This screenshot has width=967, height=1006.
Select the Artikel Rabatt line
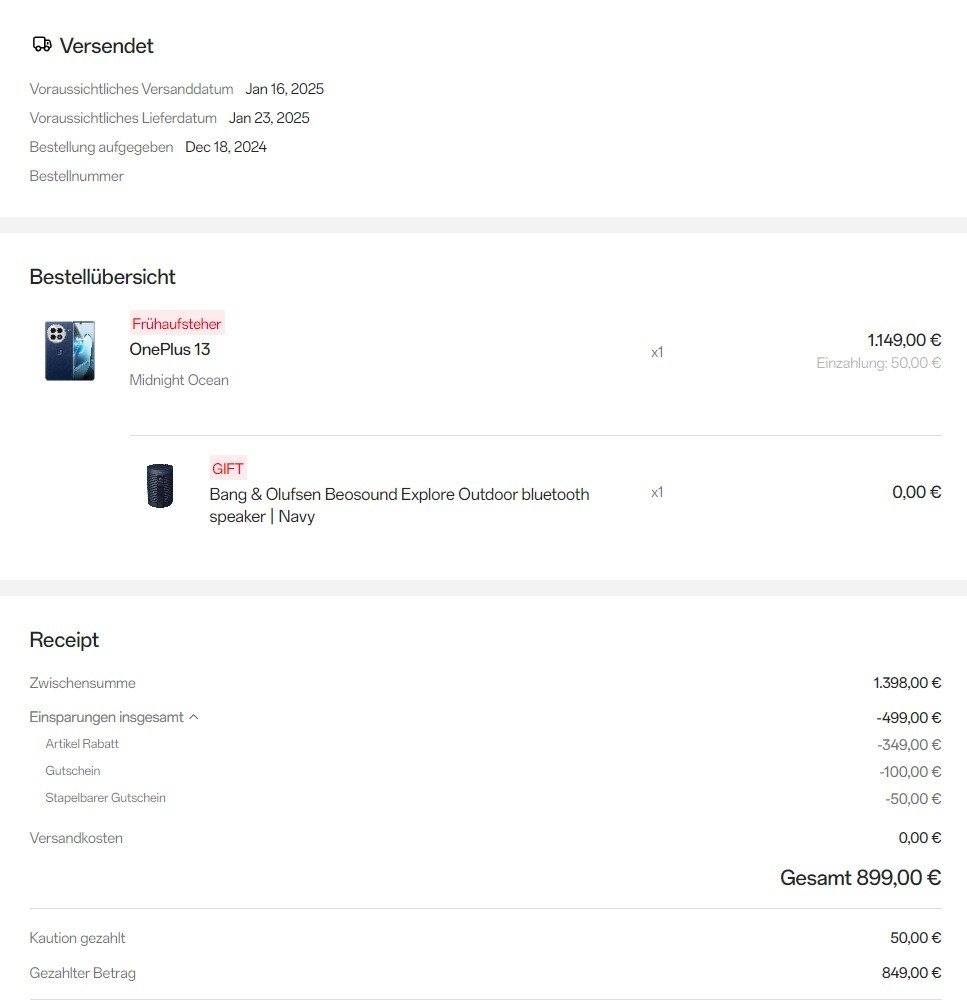coord(82,744)
